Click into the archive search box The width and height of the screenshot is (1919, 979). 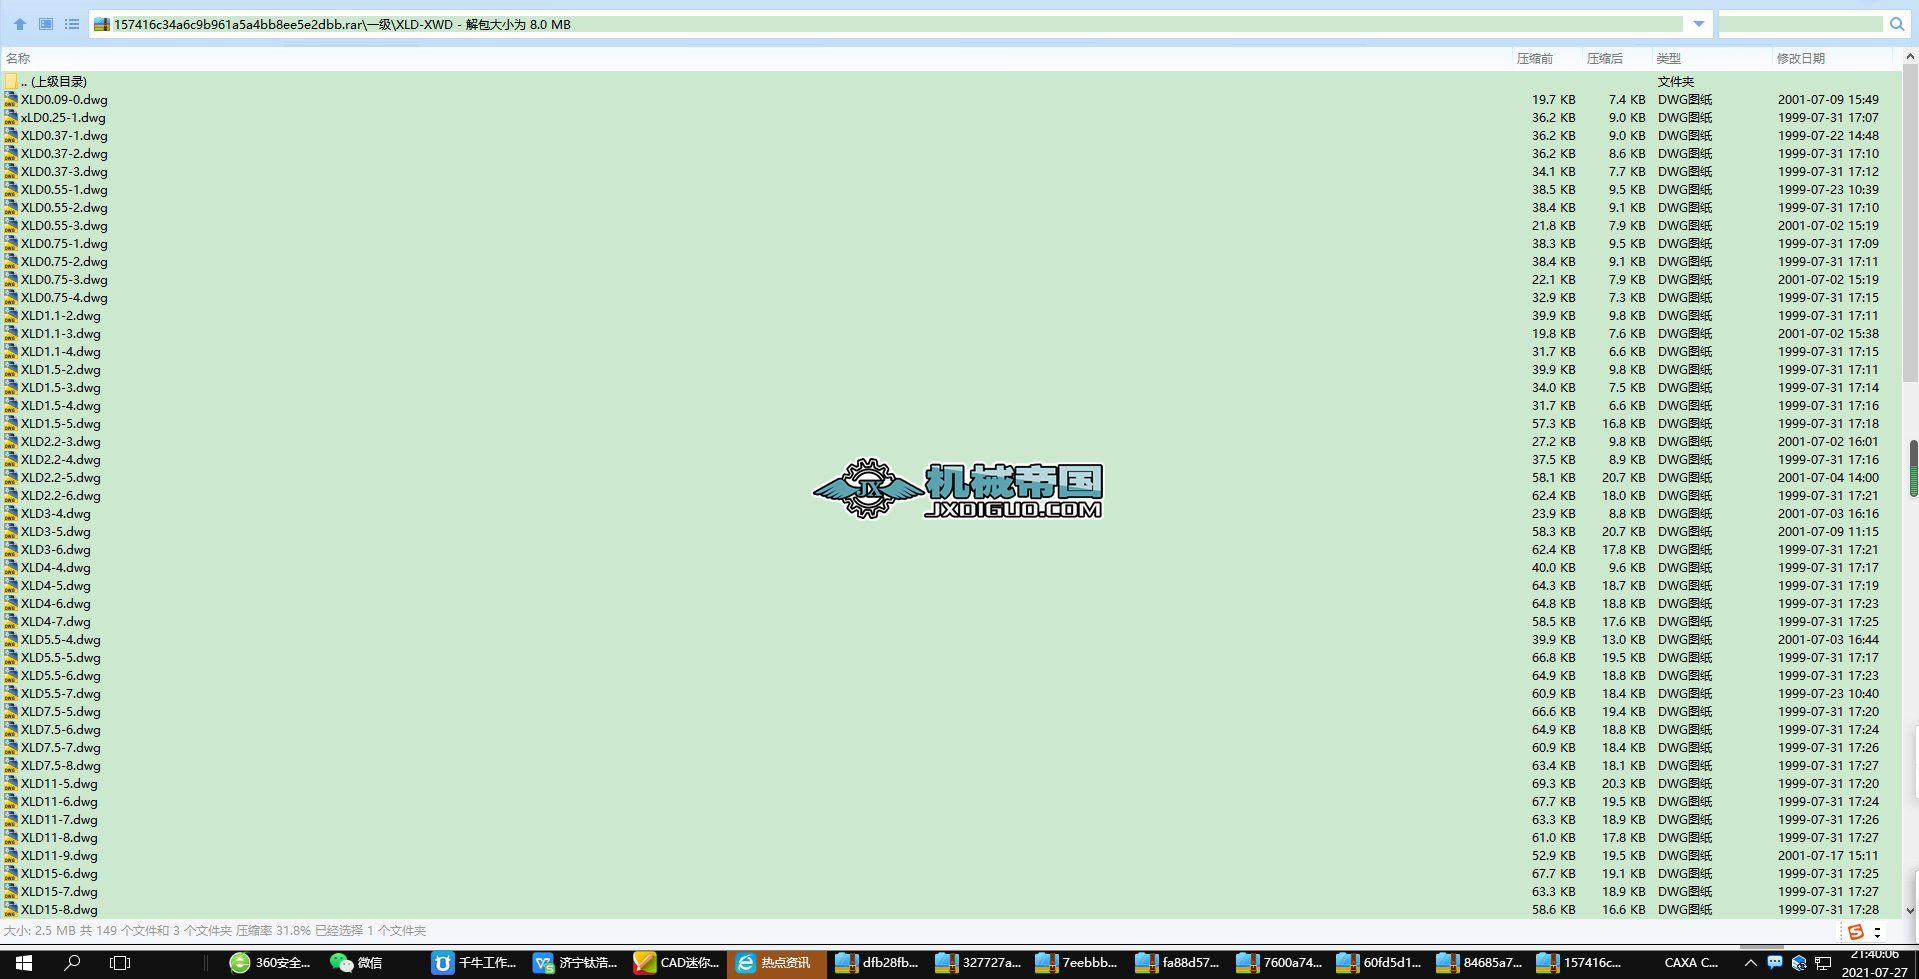(1802, 24)
